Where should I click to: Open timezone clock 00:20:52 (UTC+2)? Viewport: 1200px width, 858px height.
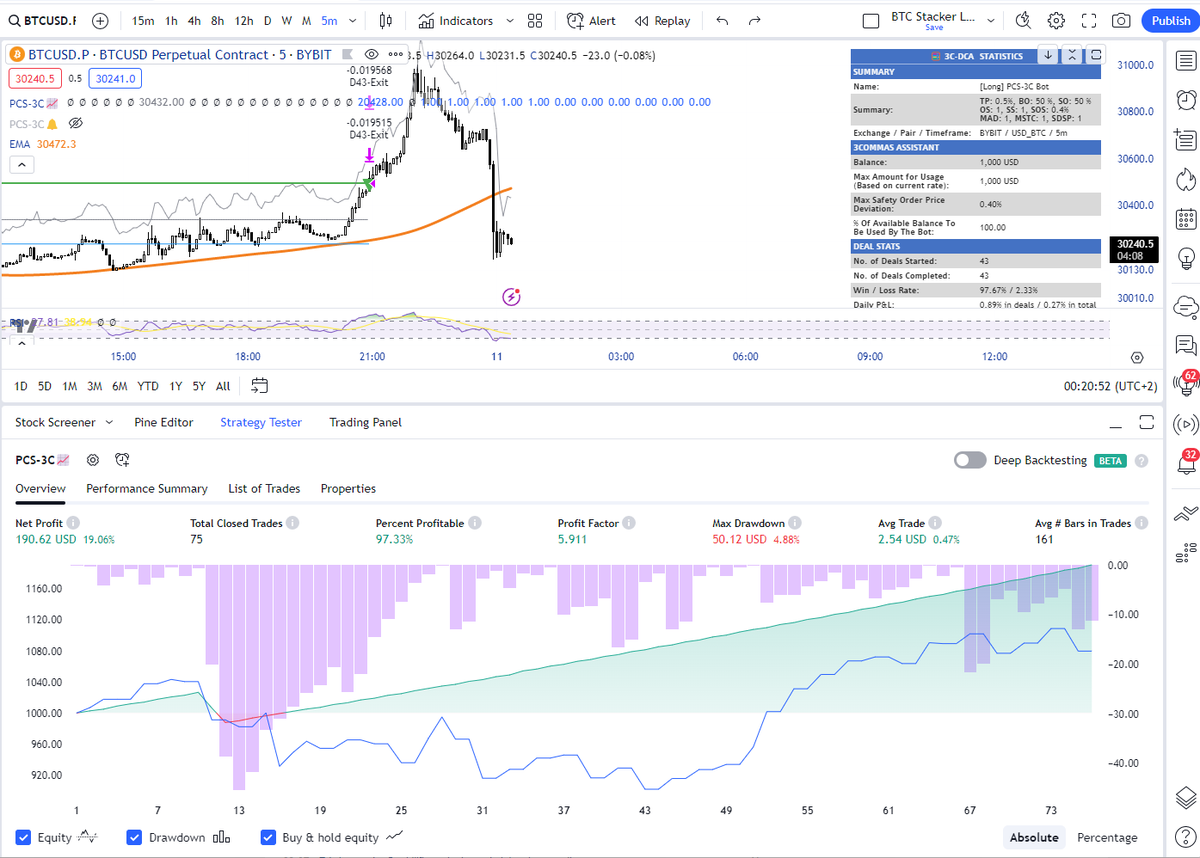click(x=1109, y=386)
